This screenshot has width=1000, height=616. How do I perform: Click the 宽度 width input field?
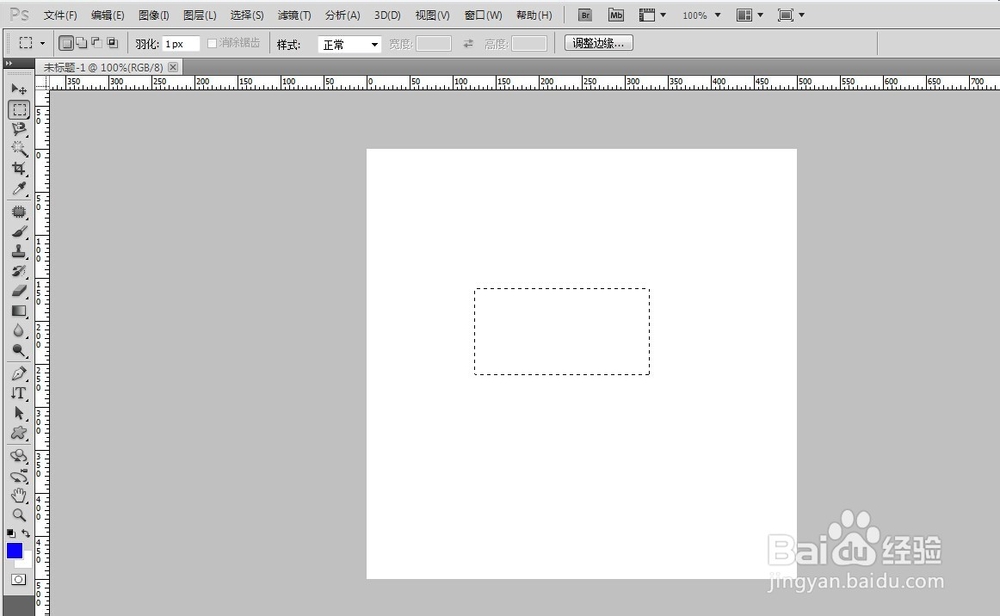click(434, 44)
